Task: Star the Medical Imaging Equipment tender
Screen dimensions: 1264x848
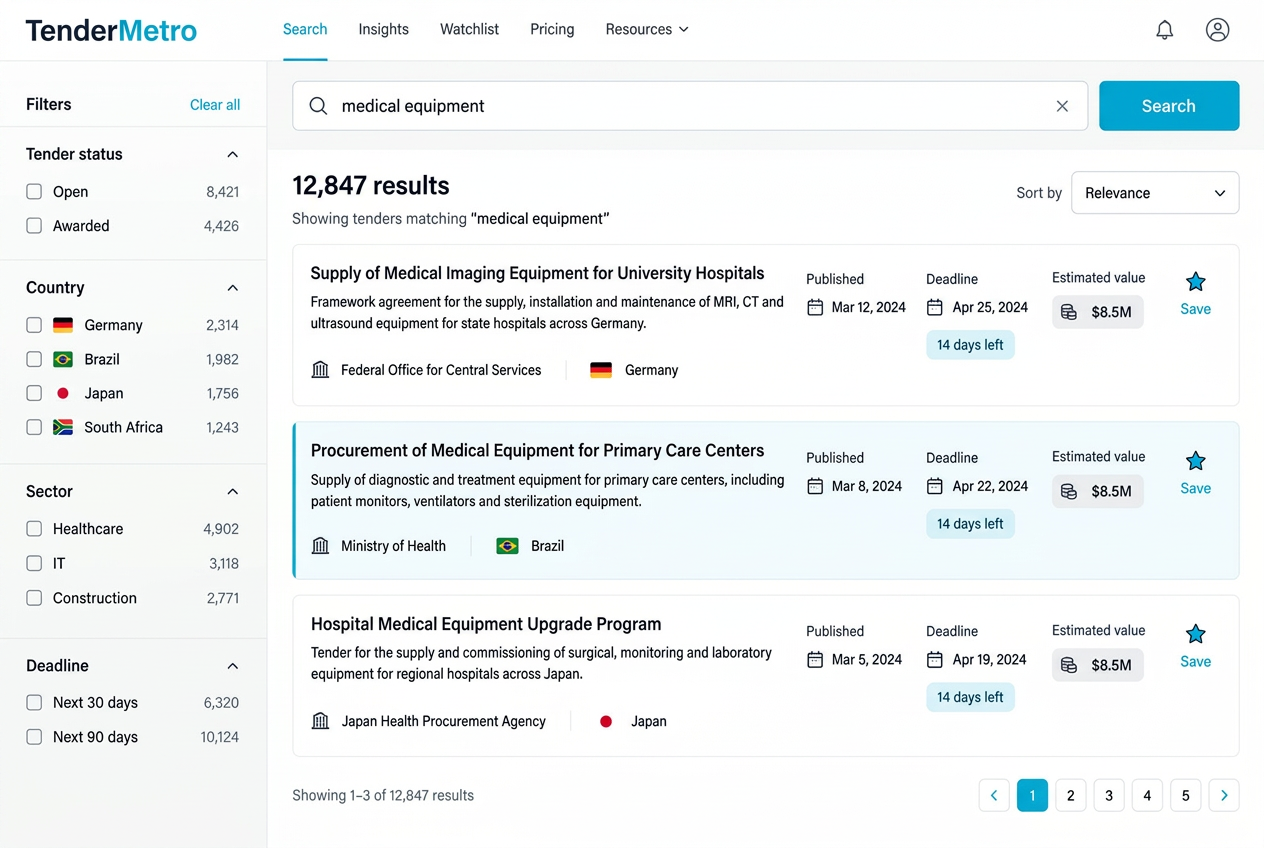Action: click(1195, 282)
